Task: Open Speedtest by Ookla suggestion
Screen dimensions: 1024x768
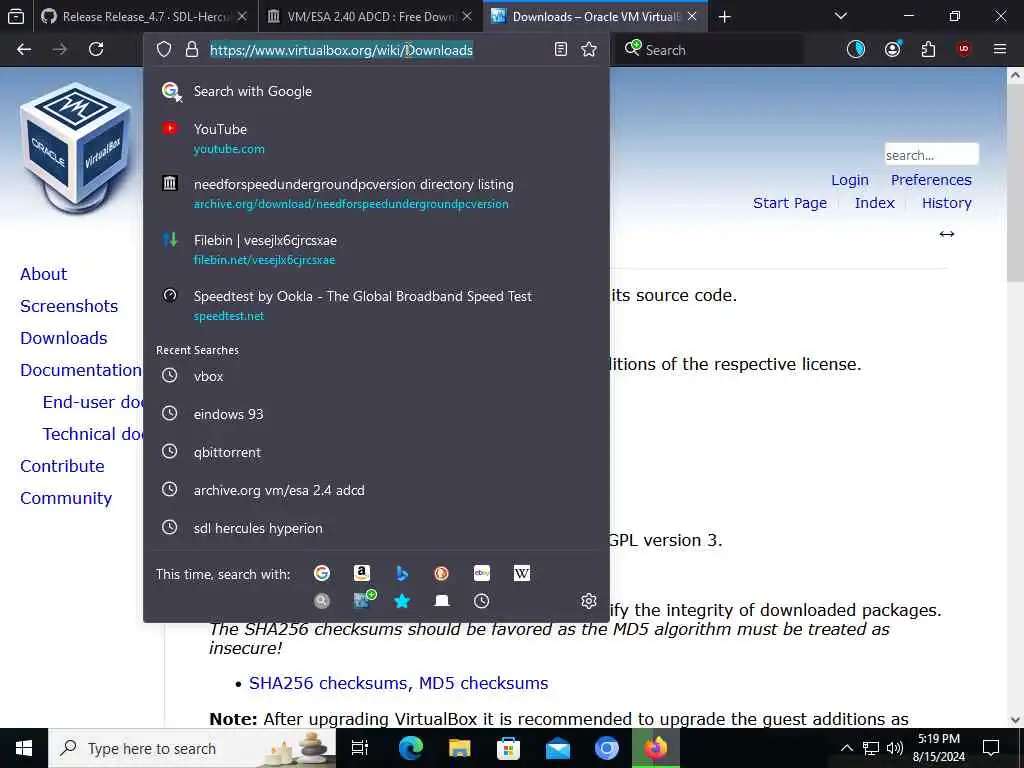Action: (376, 306)
